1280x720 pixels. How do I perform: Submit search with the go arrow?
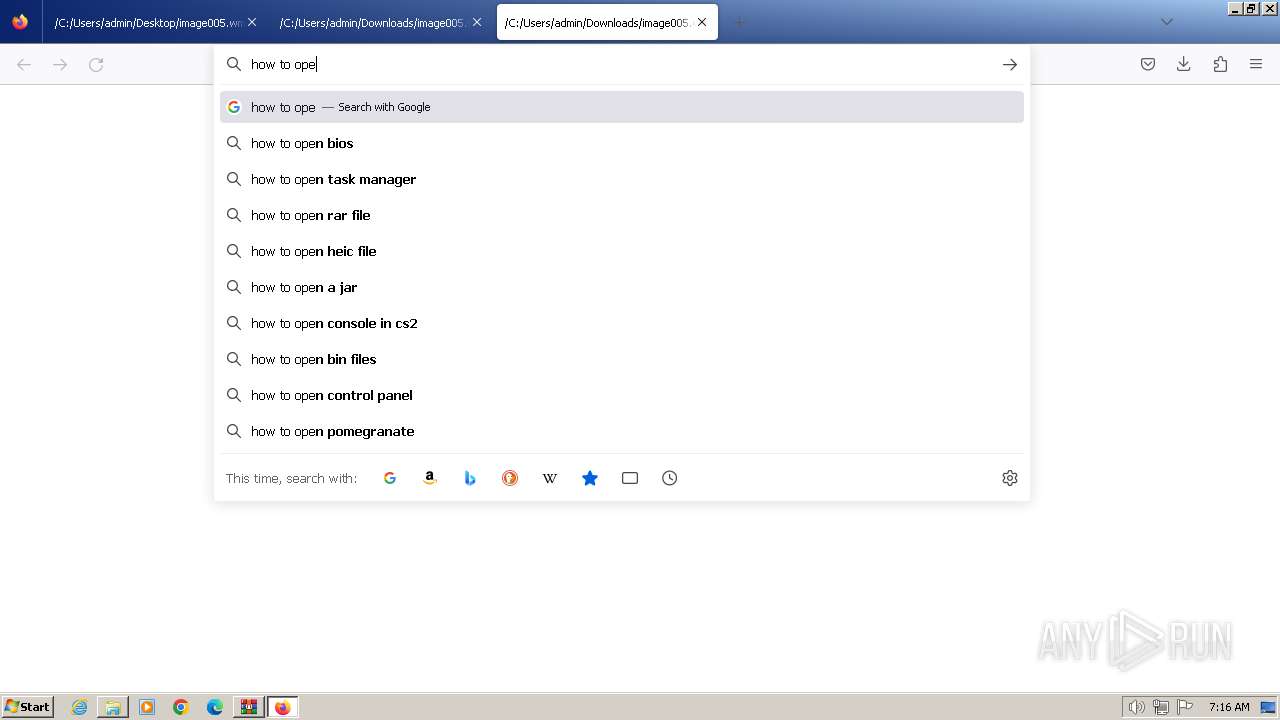pyautogui.click(x=1010, y=64)
